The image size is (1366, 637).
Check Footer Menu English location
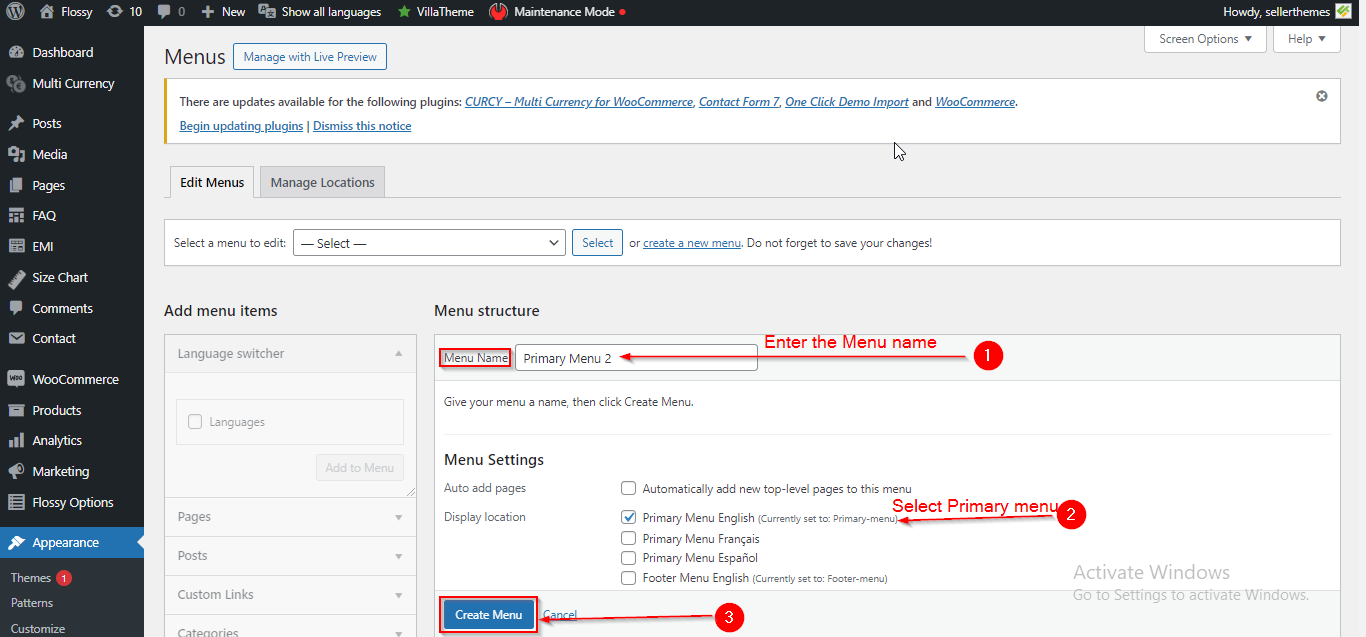pos(628,577)
